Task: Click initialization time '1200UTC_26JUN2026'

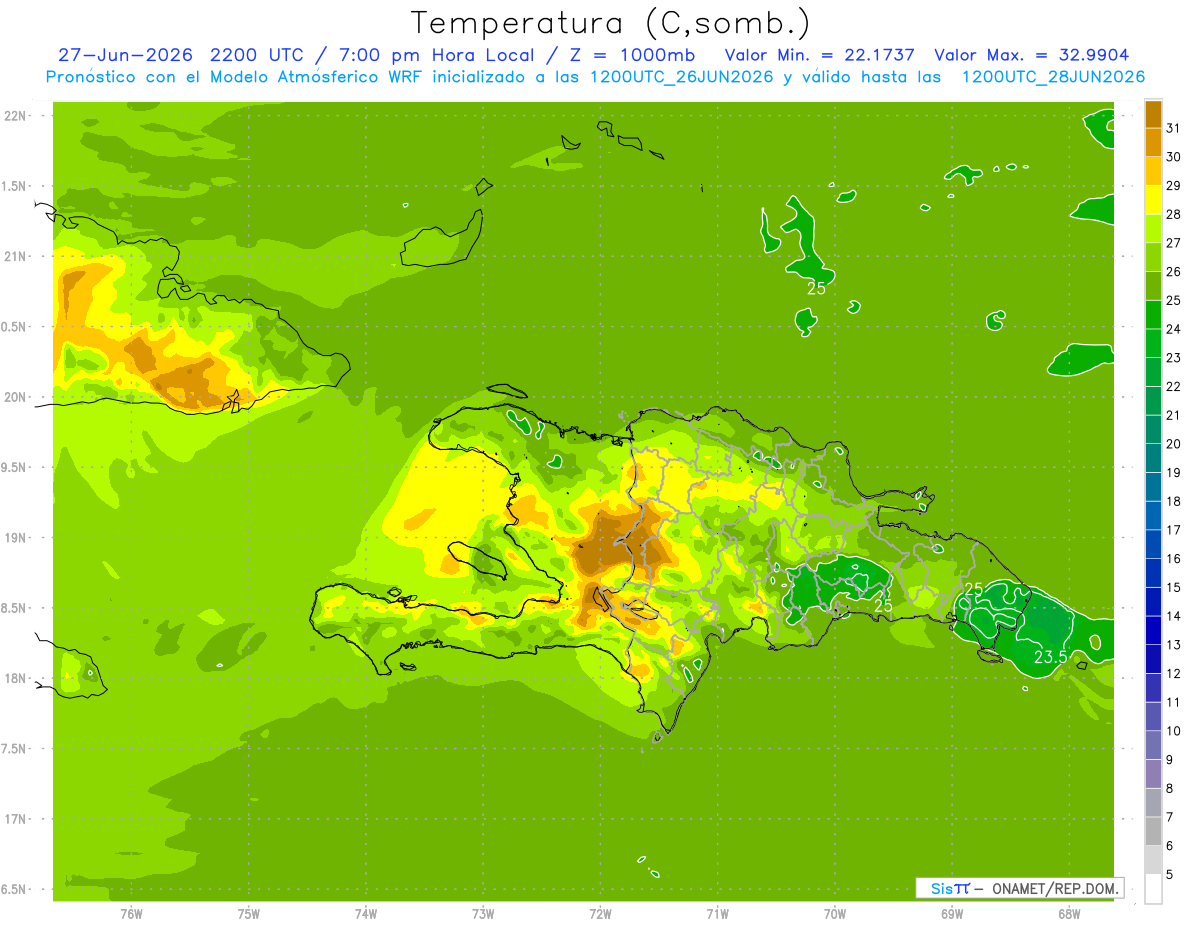Action: (x=682, y=77)
